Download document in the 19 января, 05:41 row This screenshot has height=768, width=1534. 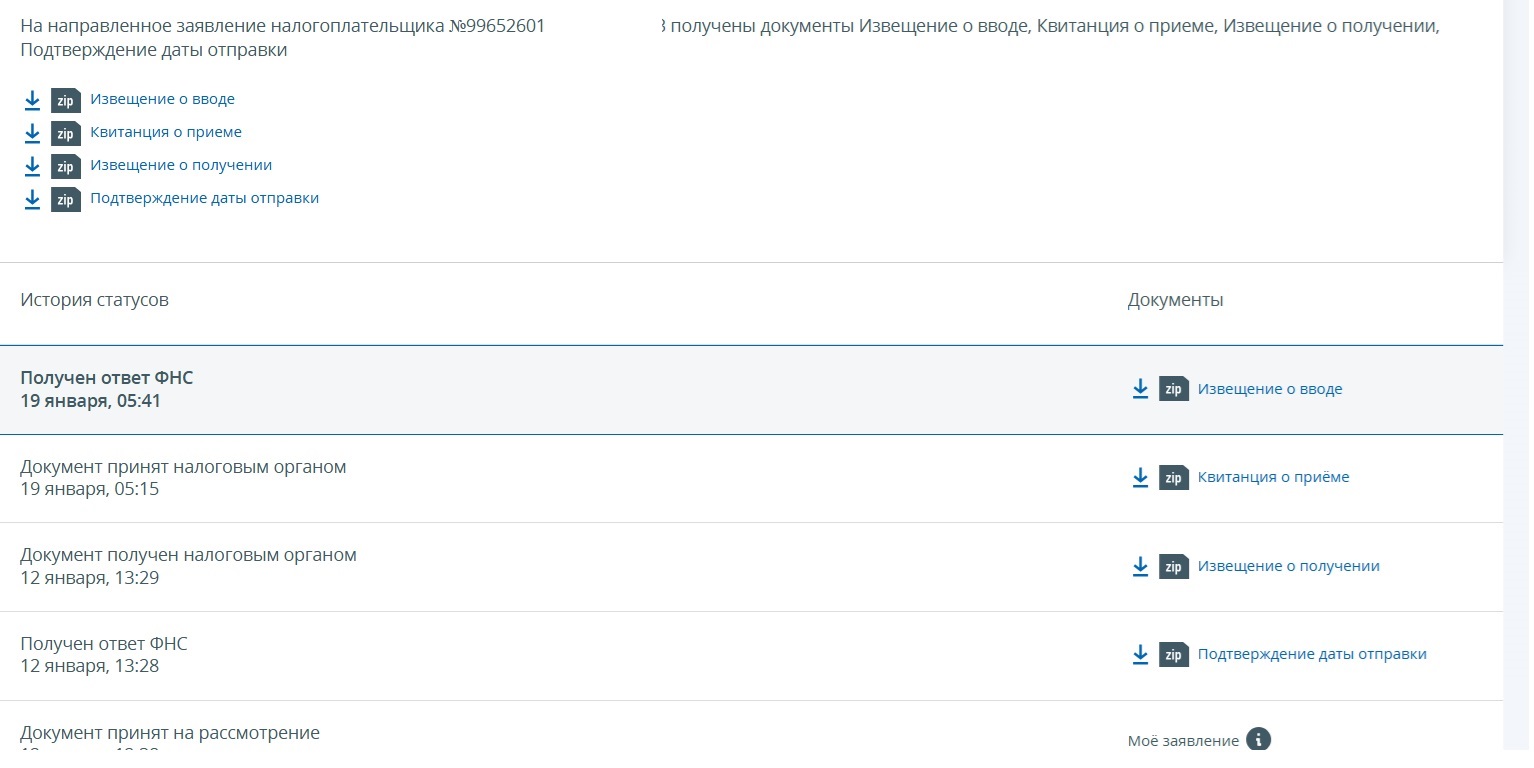pyautogui.click(x=1140, y=389)
